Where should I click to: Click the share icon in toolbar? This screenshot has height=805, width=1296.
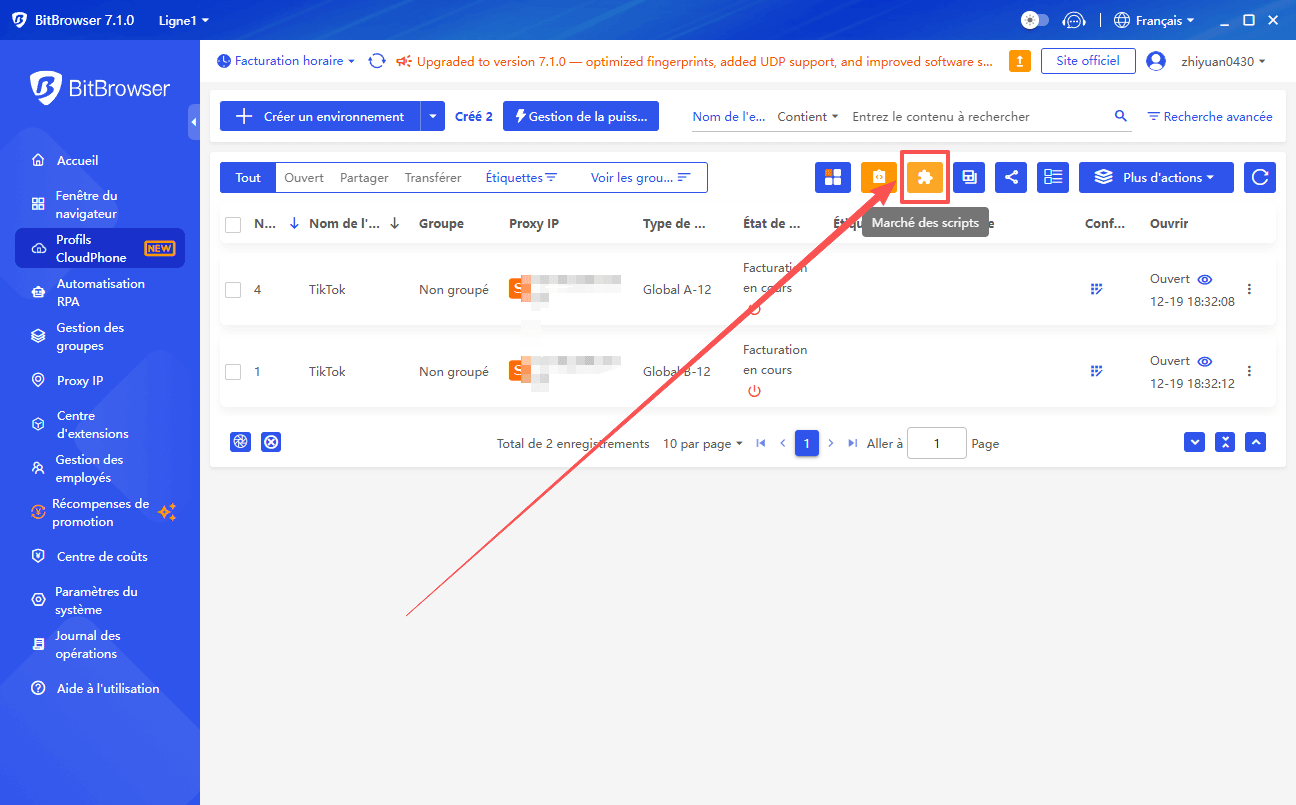[x=1010, y=177]
